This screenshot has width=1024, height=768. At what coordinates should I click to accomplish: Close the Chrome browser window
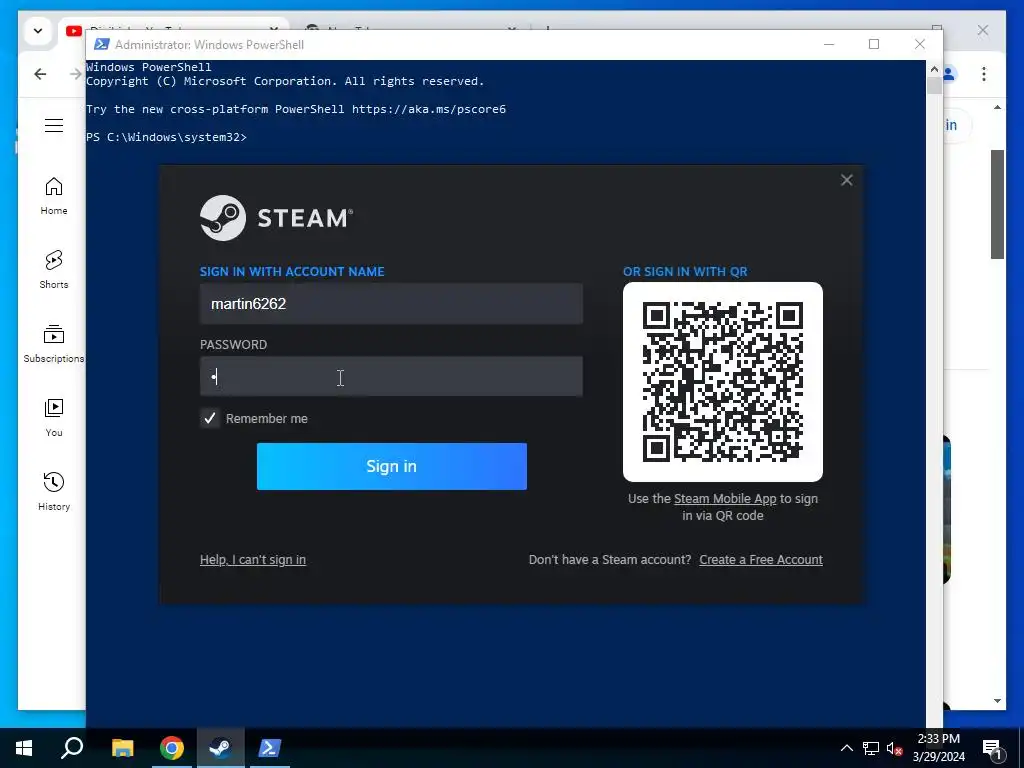pos(983,30)
